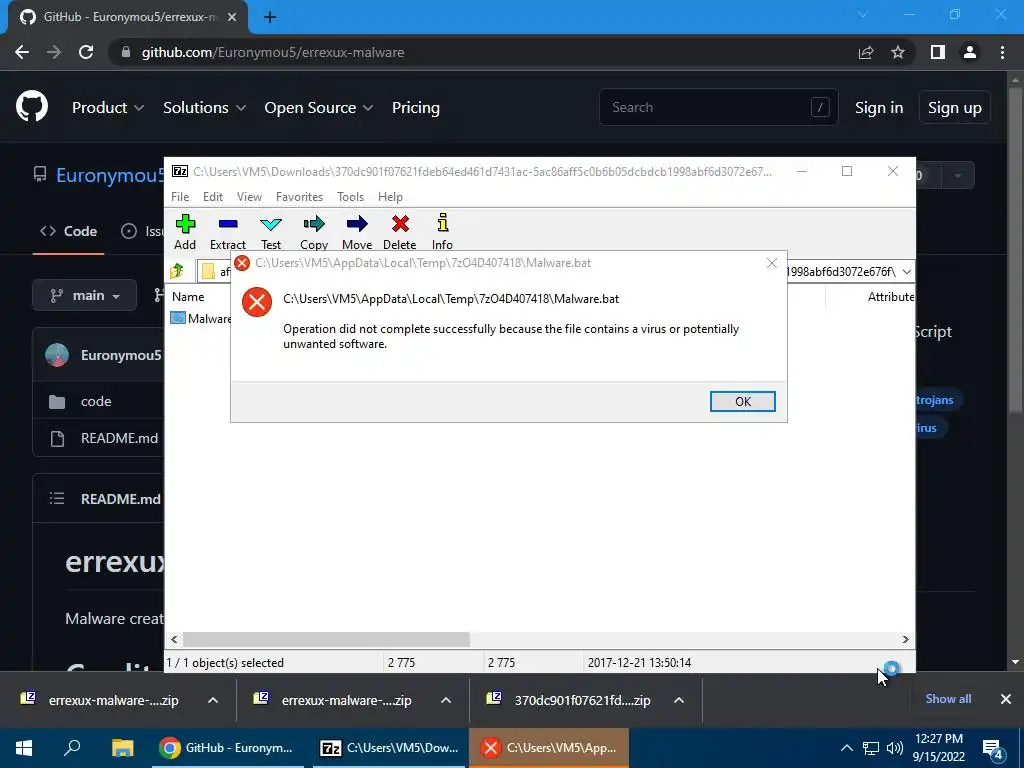Show hidden system tray icons
The image size is (1024, 768).
846,748
